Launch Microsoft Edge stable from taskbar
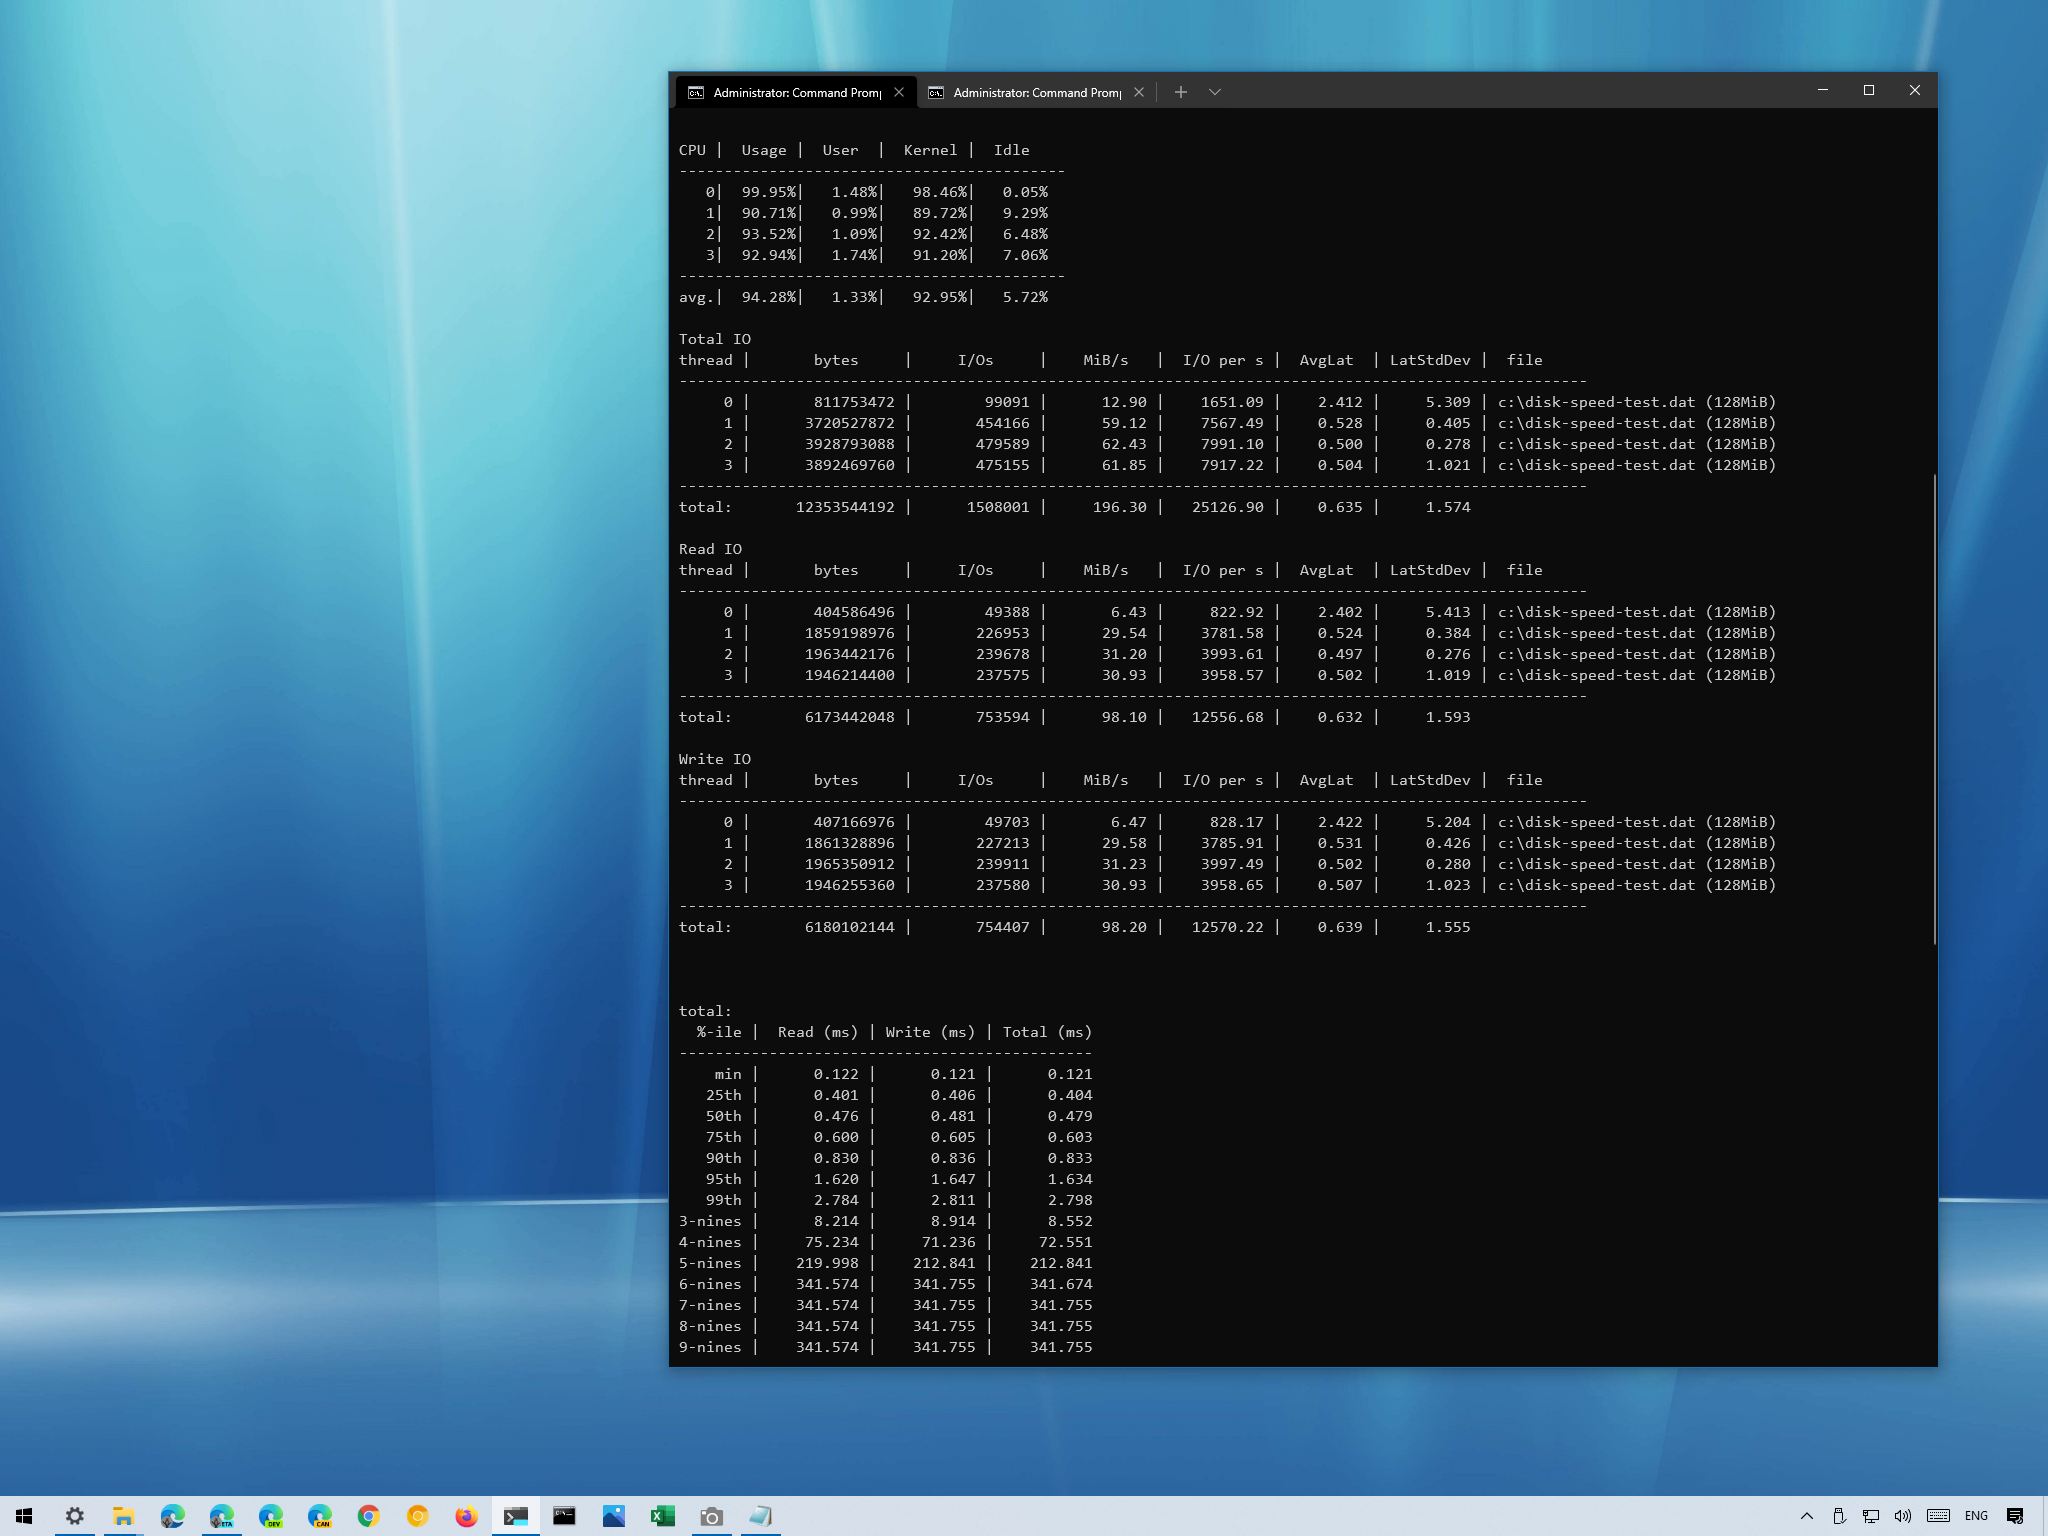Image resolution: width=2048 pixels, height=1536 pixels. click(172, 1516)
